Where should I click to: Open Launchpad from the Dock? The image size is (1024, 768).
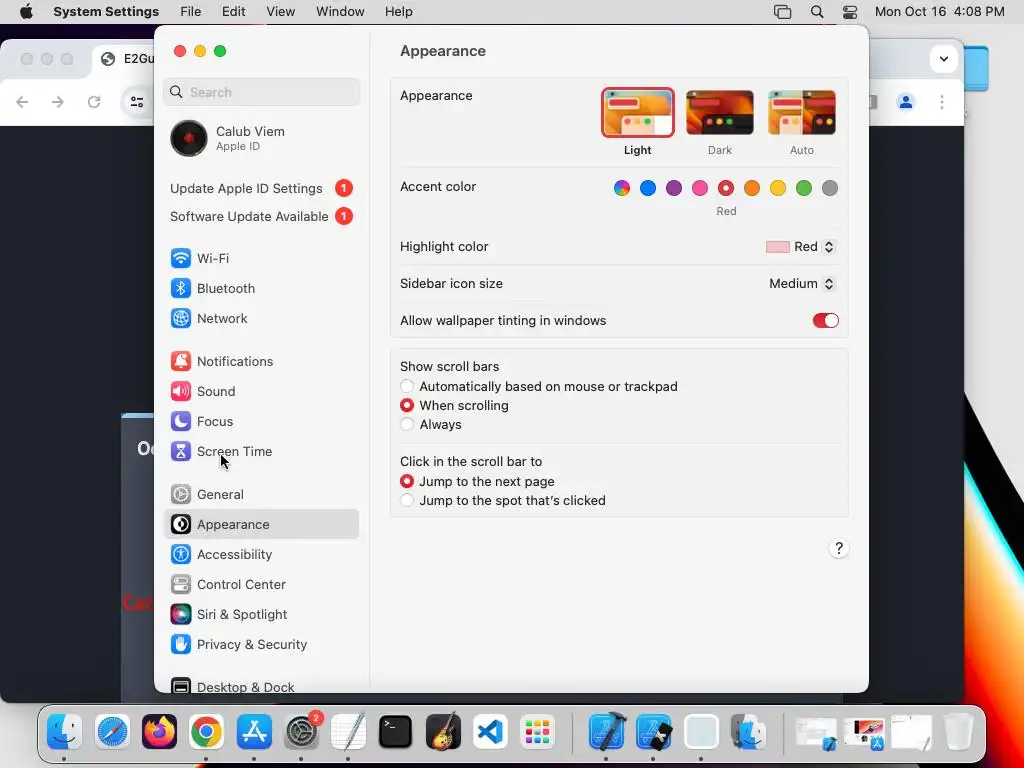537,731
